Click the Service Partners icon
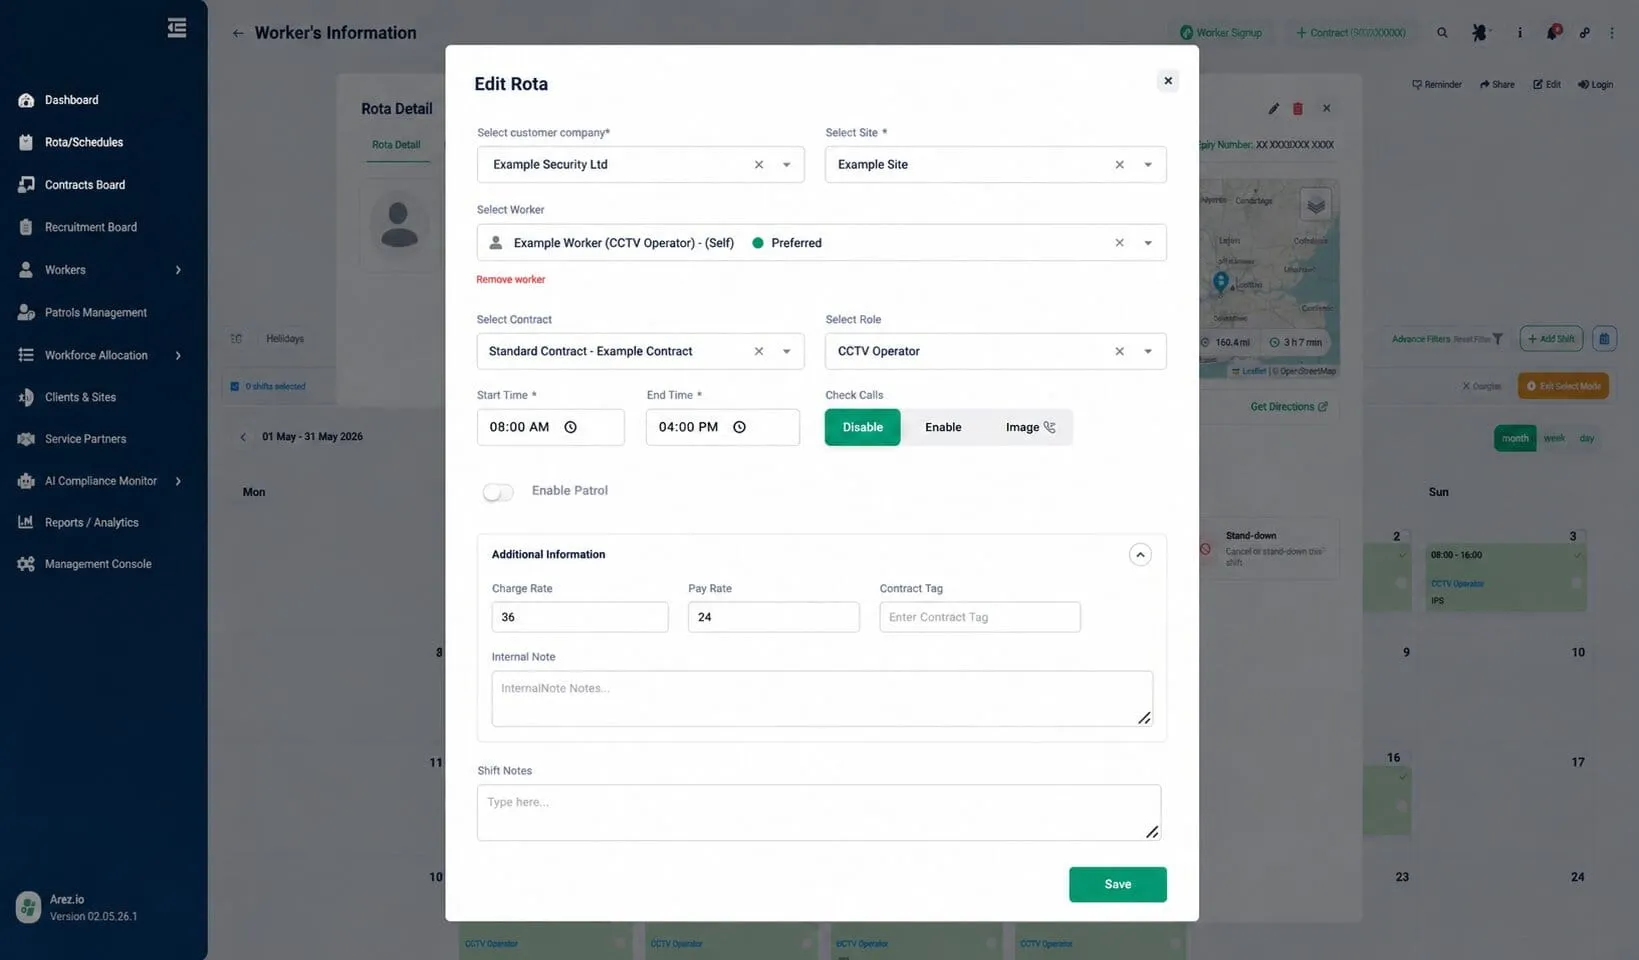The image size is (1639, 960). coord(26,439)
